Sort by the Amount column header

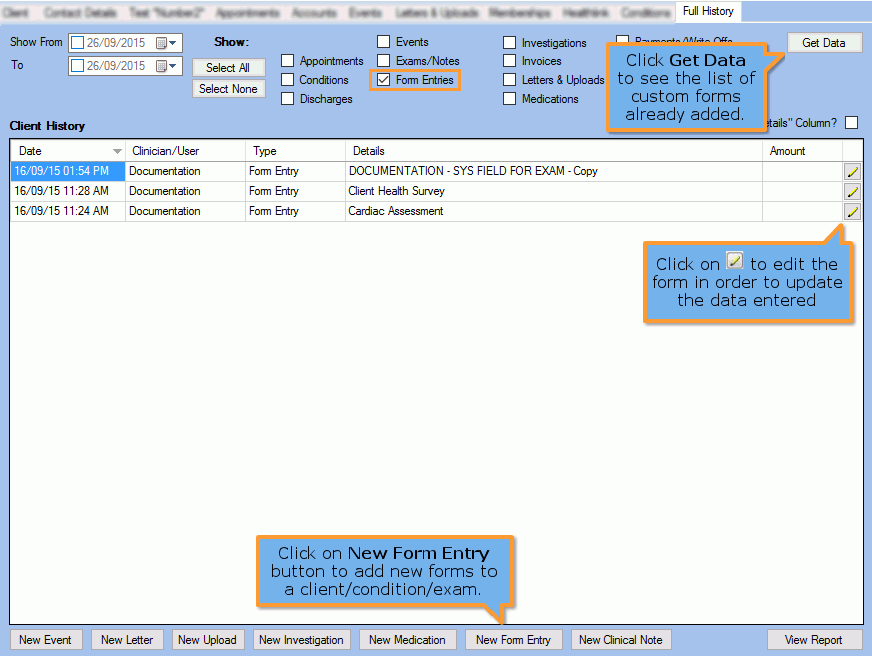pyautogui.click(x=802, y=151)
